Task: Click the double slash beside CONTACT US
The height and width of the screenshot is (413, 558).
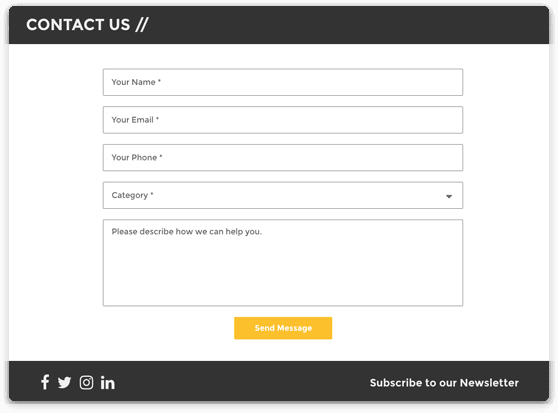Action: [142, 25]
